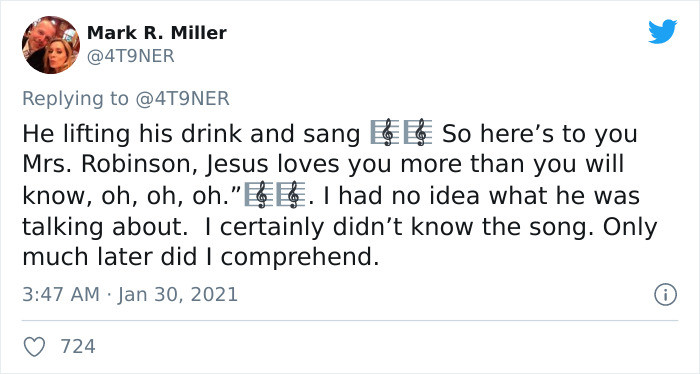This screenshot has width=700, height=374.
Task: Like the tweet with the heart icon
Action: point(34,347)
